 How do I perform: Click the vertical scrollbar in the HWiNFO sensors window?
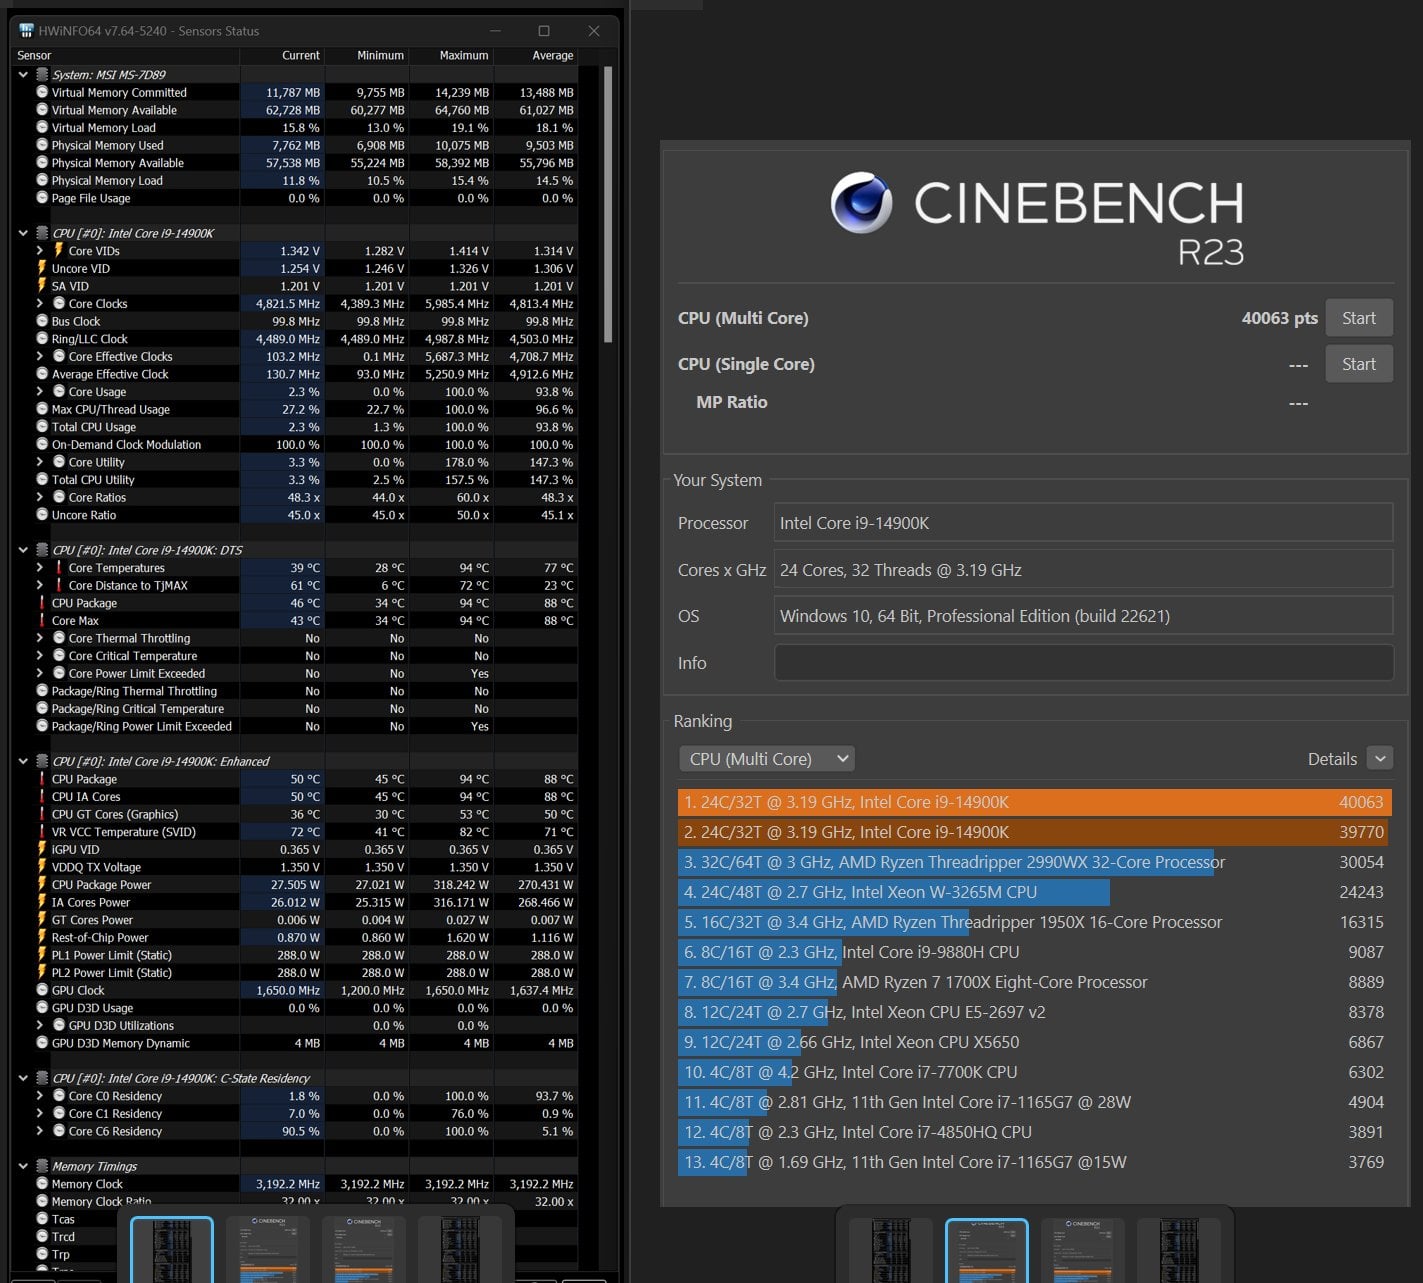(x=607, y=205)
